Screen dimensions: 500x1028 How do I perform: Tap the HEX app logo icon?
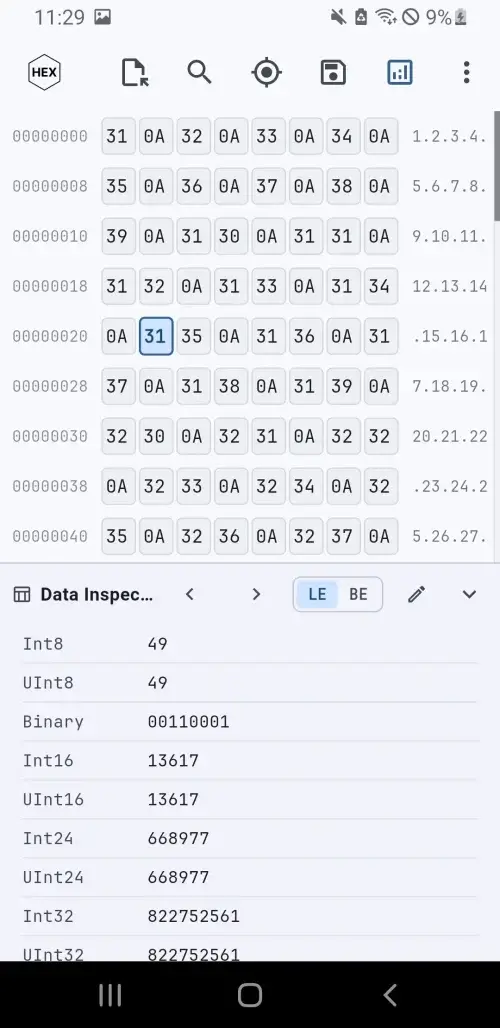pos(45,72)
